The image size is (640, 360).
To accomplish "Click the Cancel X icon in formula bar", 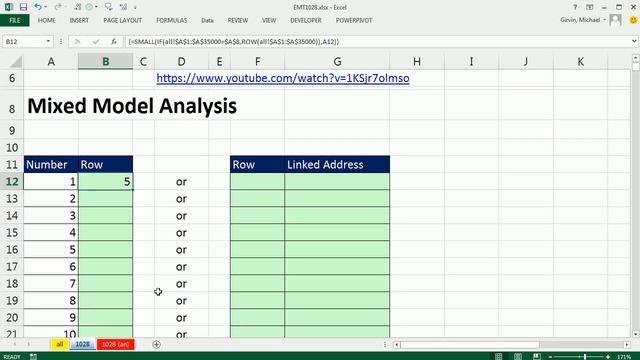I will coord(78,42).
